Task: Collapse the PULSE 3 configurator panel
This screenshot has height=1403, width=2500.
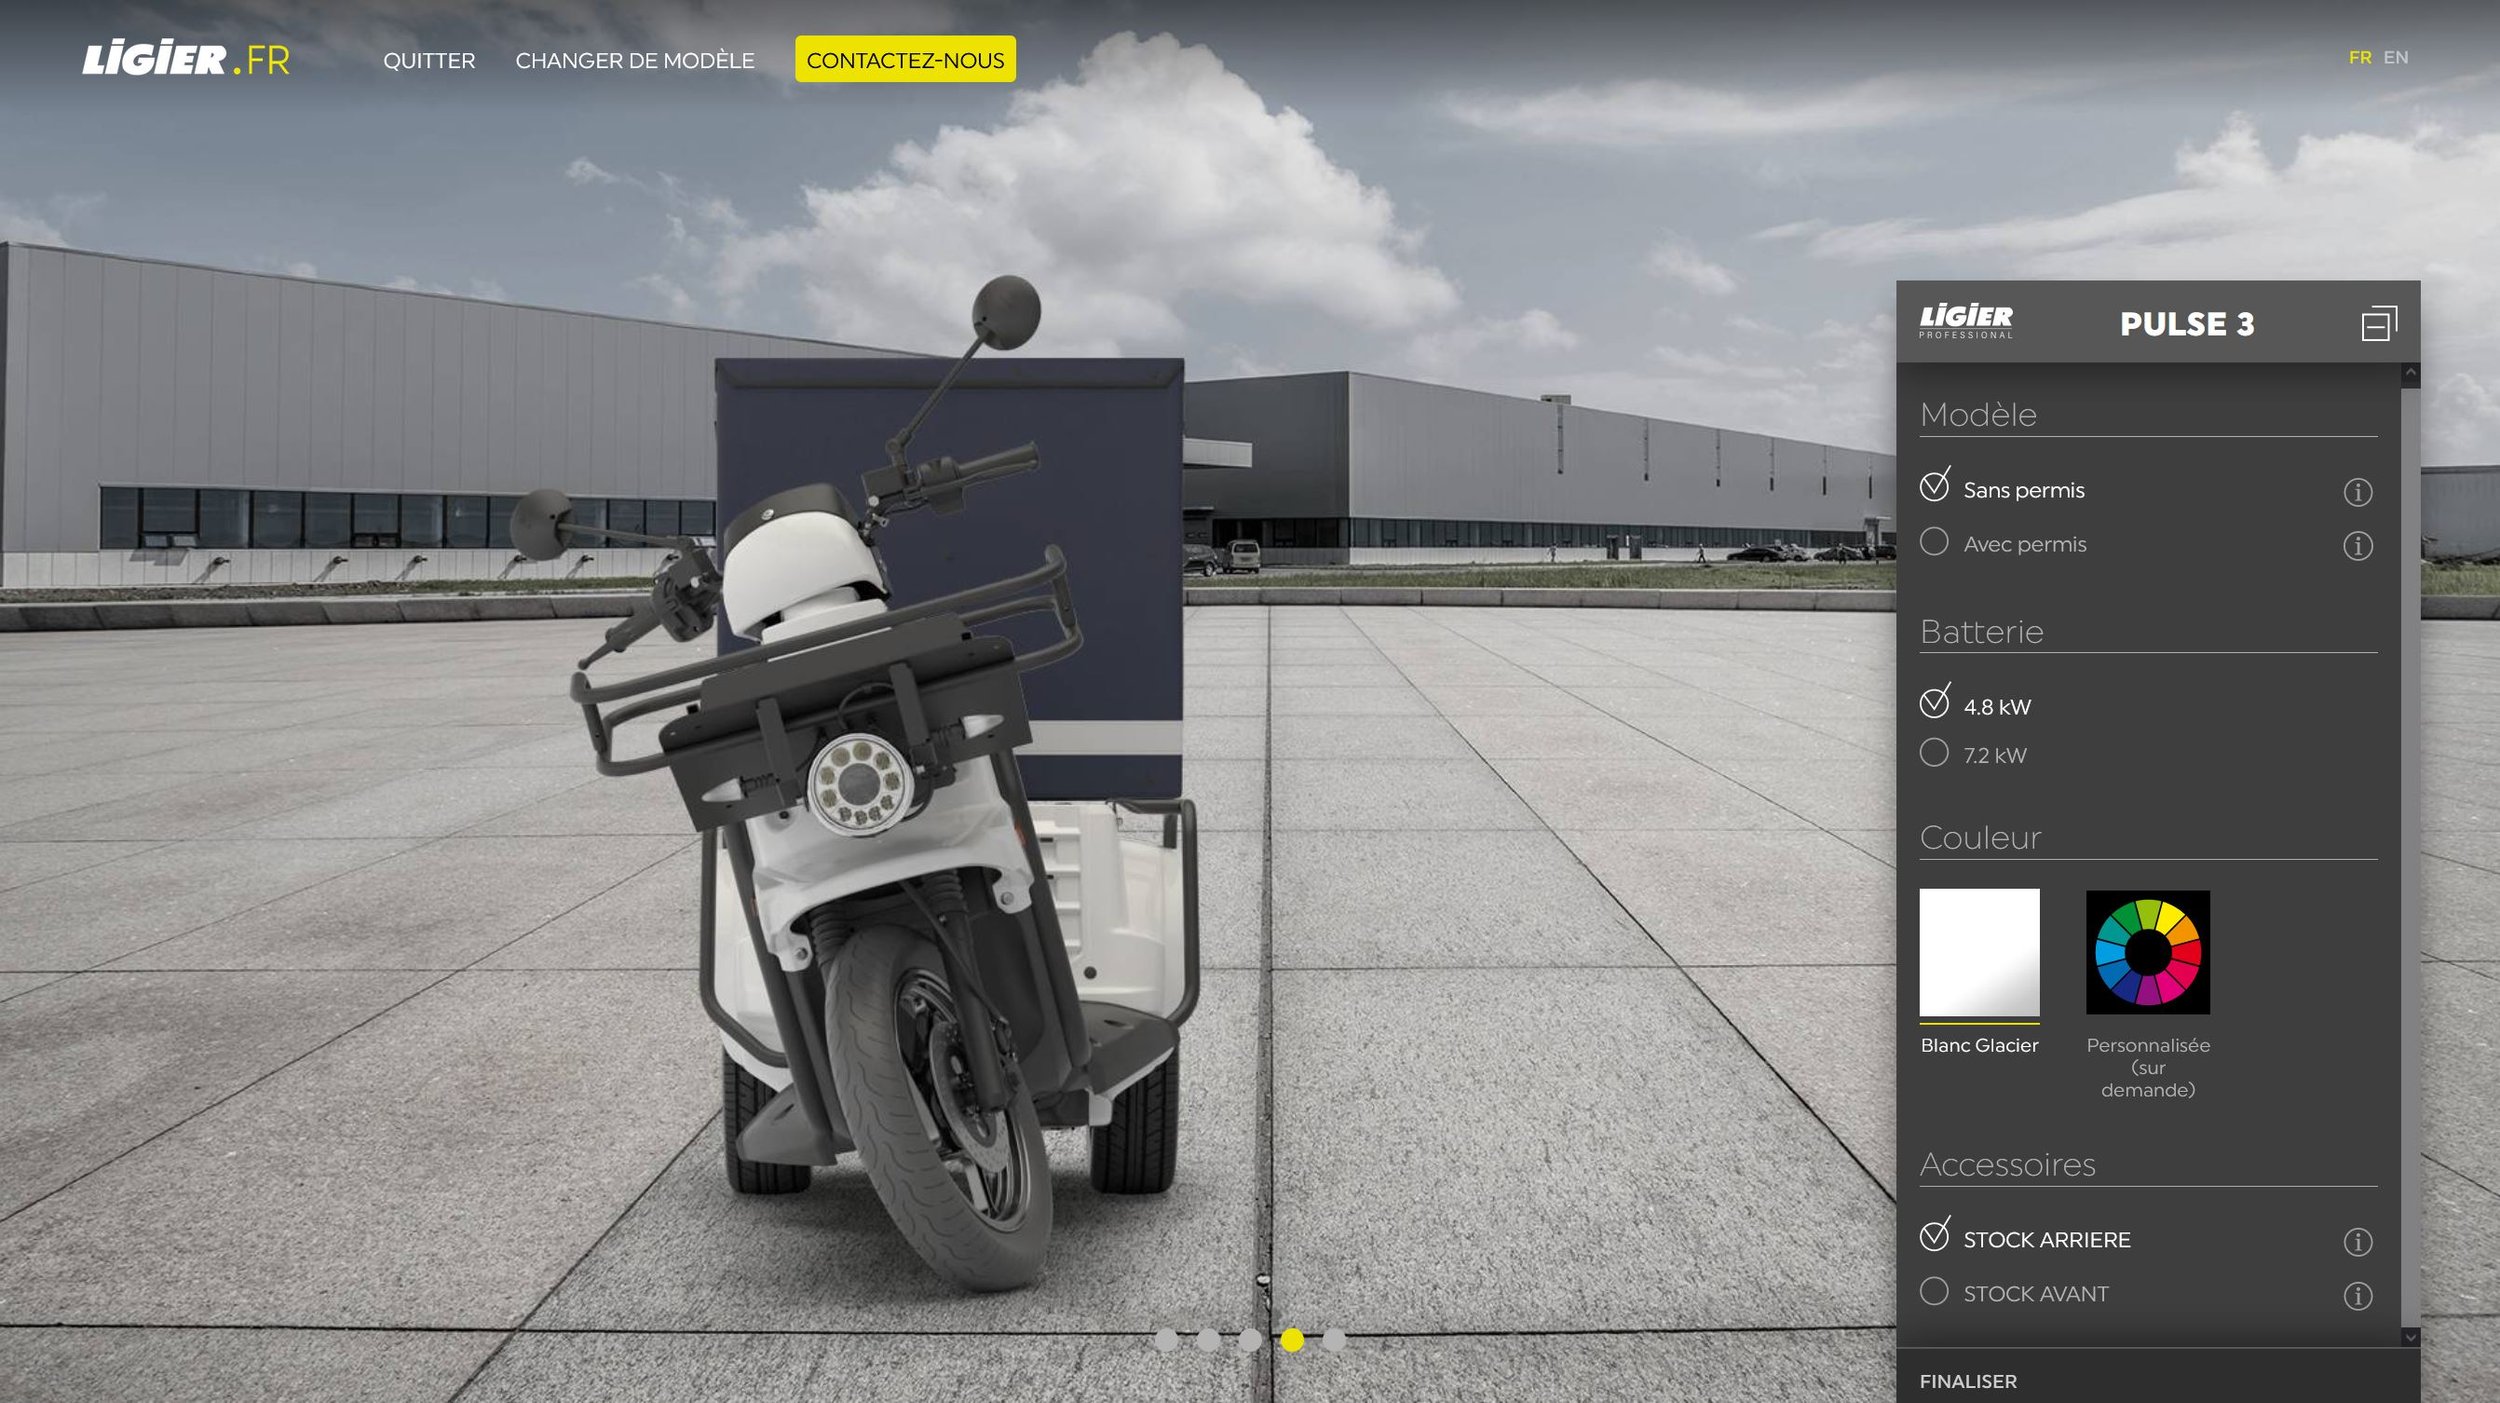Action: [x=2379, y=323]
